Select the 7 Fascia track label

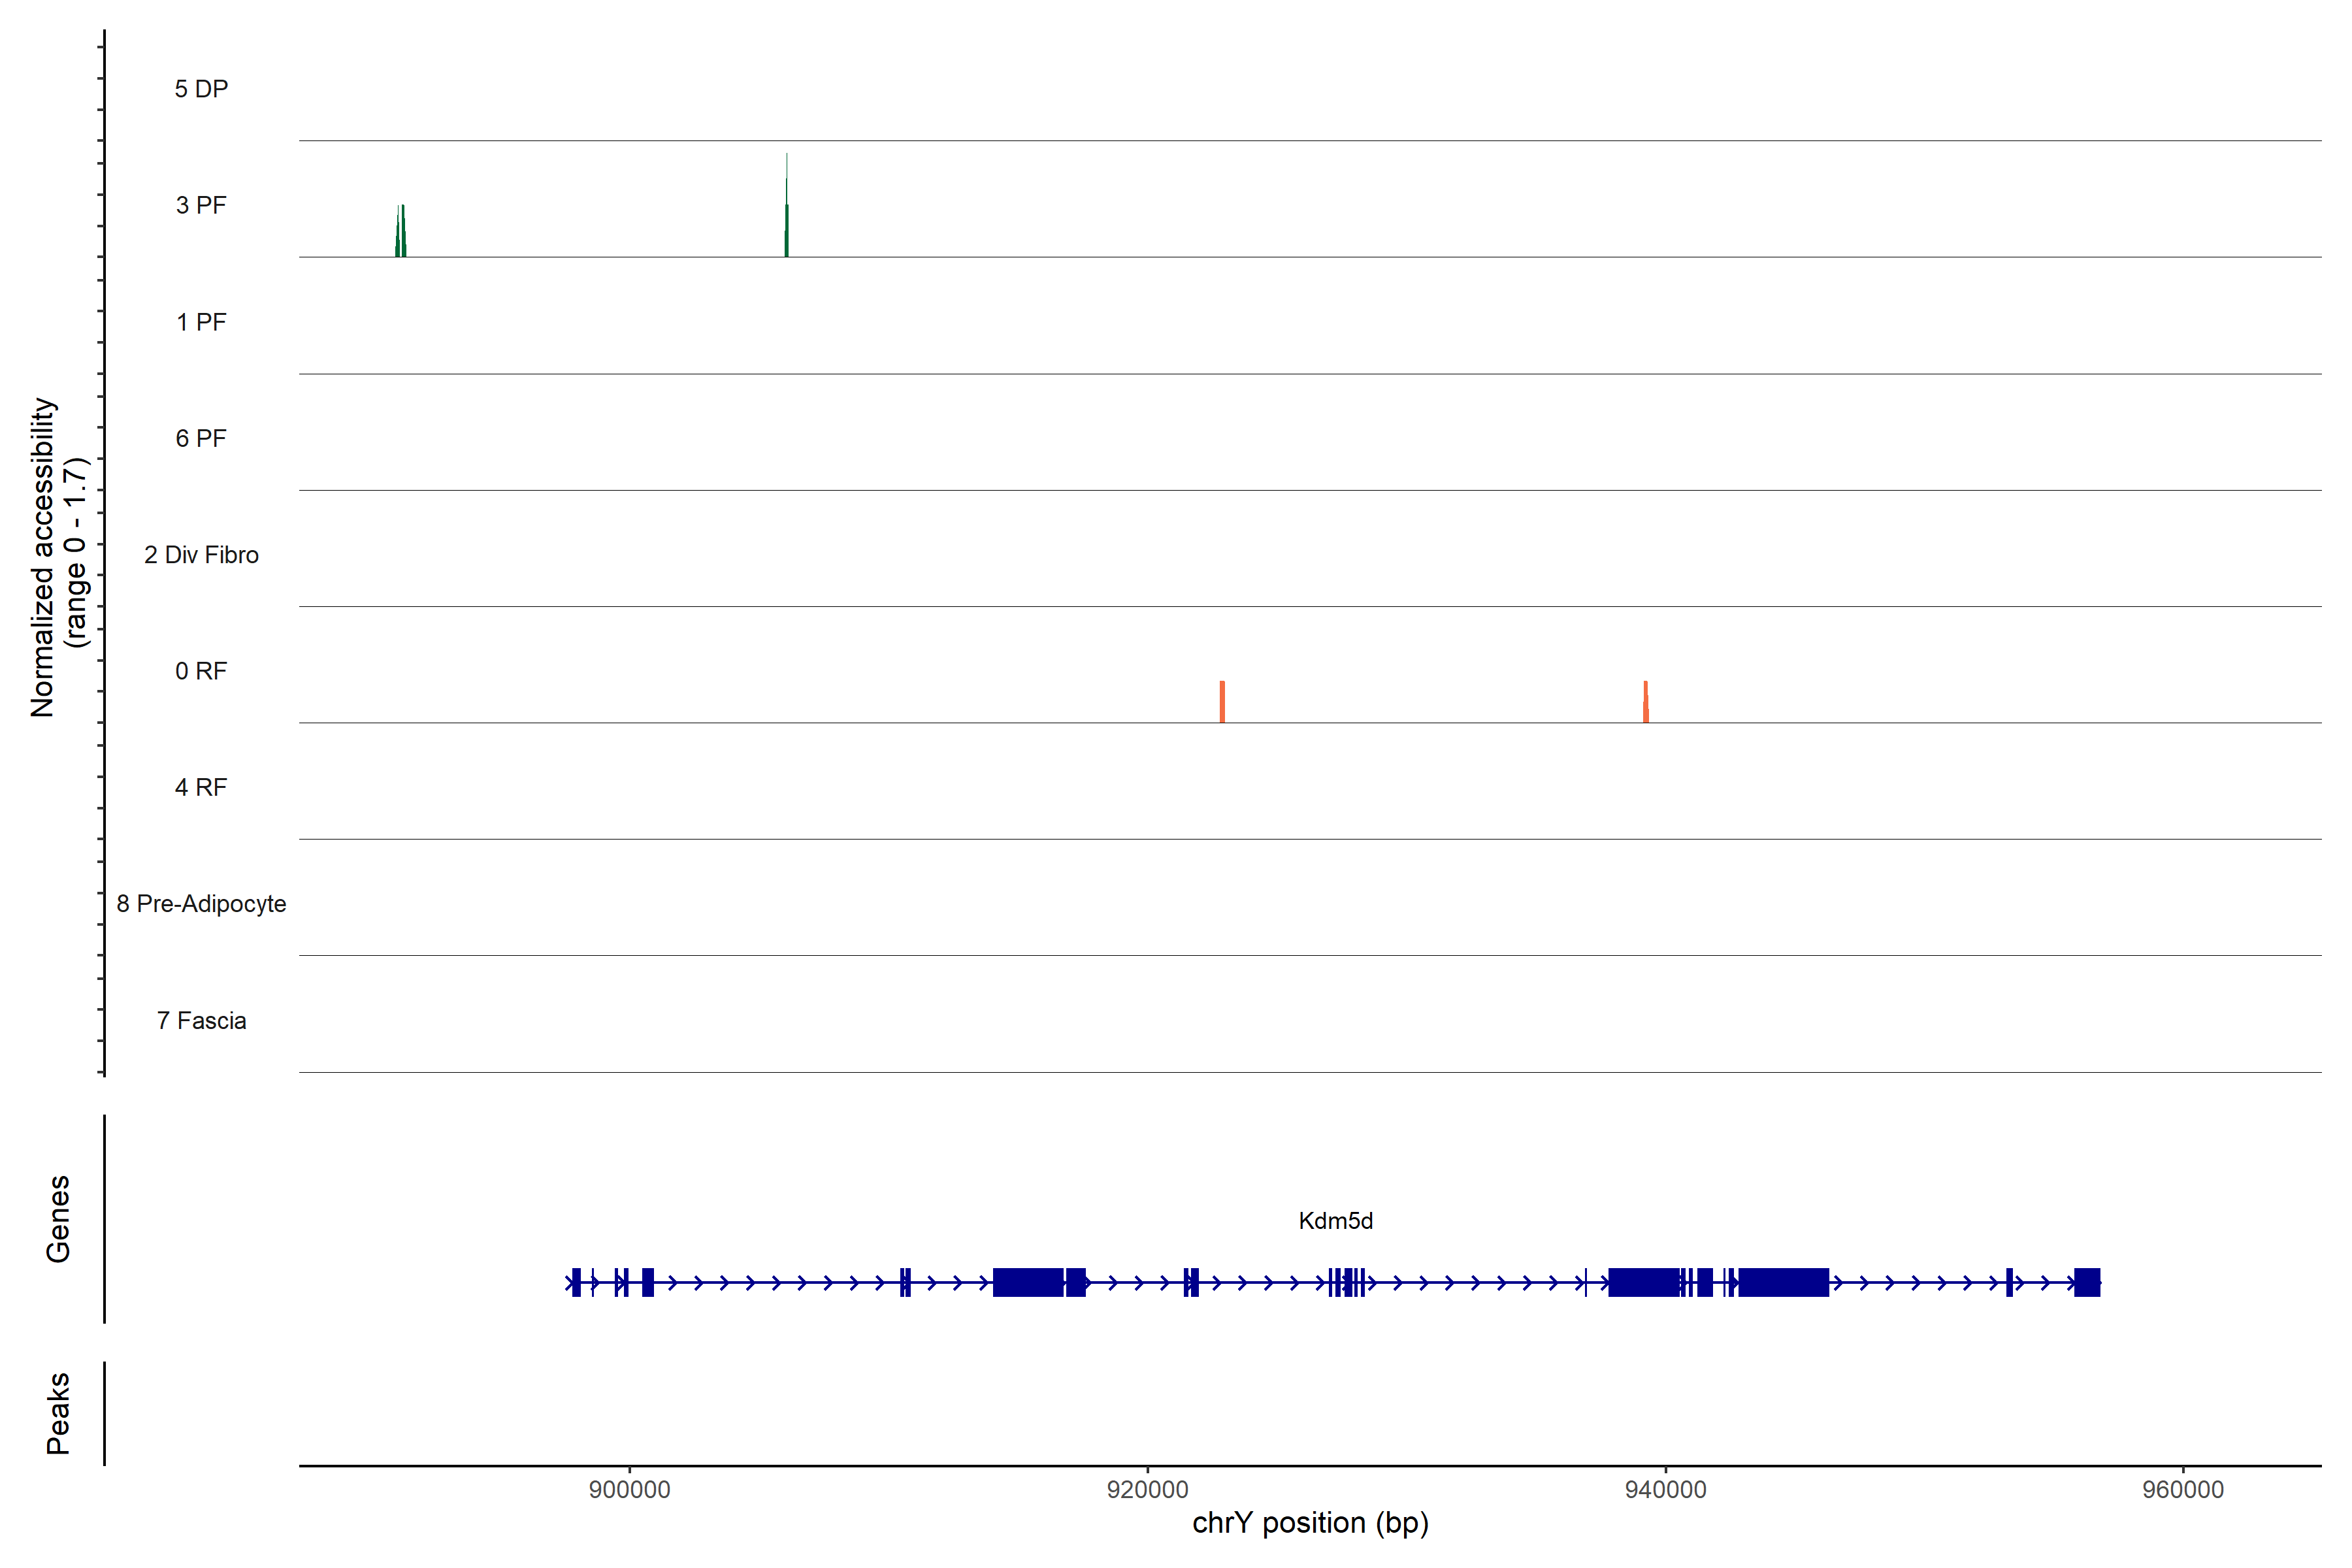coord(201,1020)
